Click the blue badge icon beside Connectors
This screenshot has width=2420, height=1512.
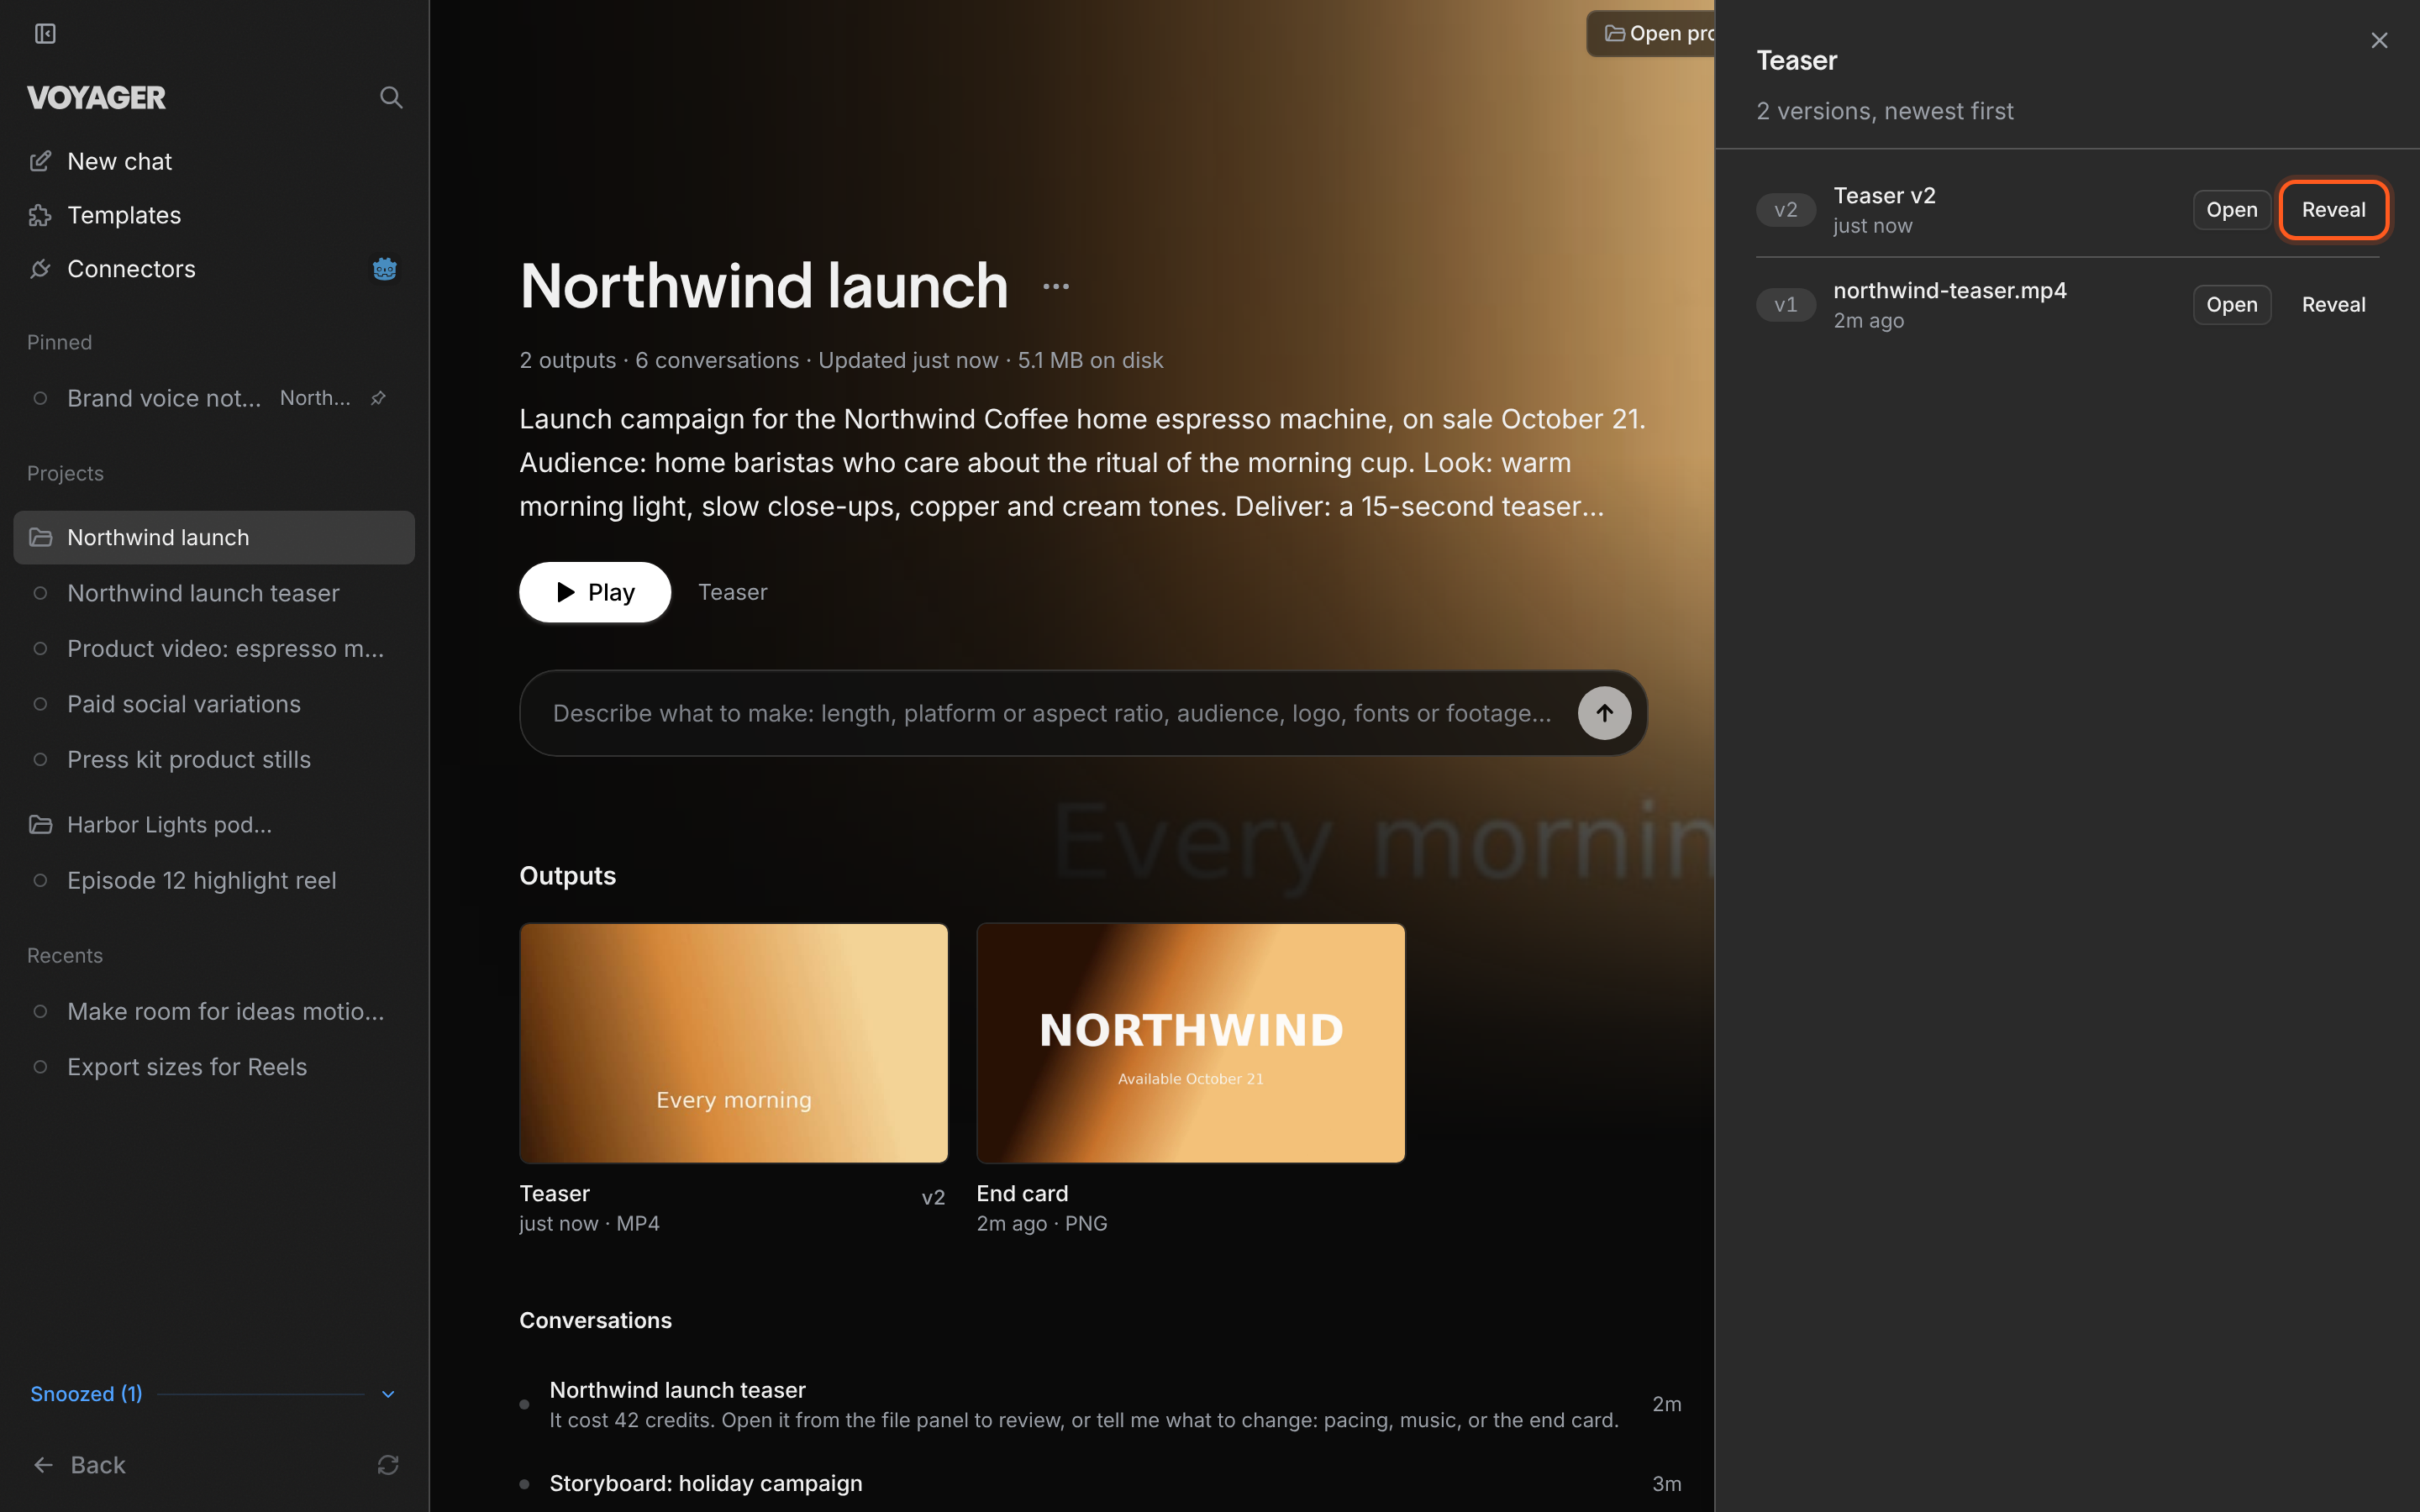[385, 269]
